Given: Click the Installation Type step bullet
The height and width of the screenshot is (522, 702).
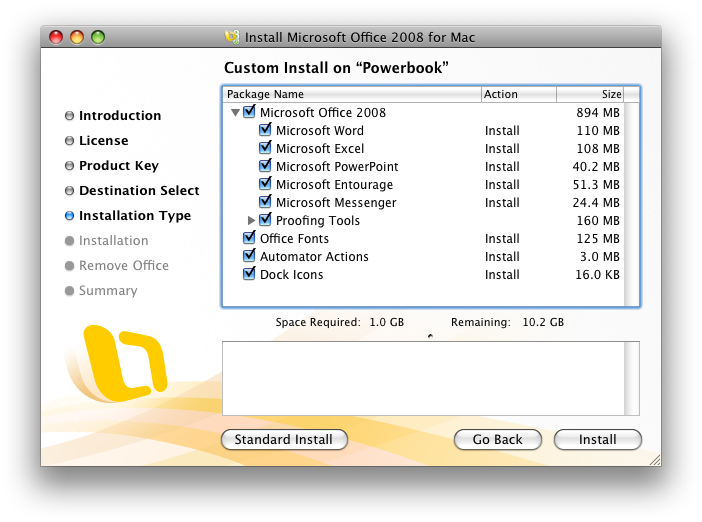Looking at the screenshot, I should pos(69,216).
